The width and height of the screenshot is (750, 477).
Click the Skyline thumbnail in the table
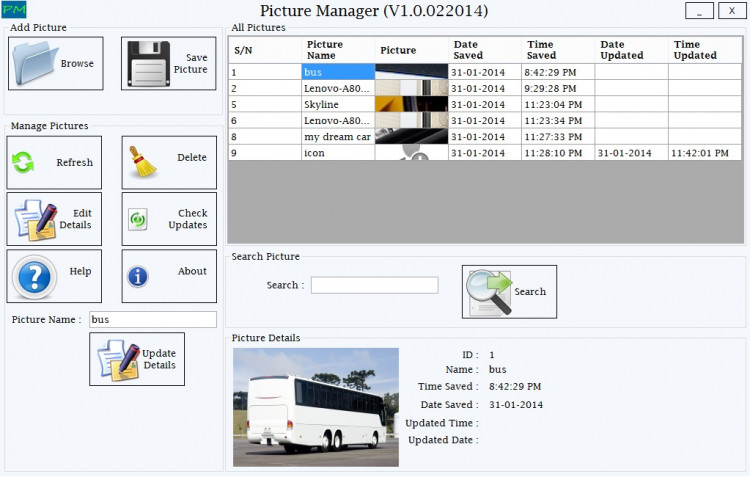point(411,104)
